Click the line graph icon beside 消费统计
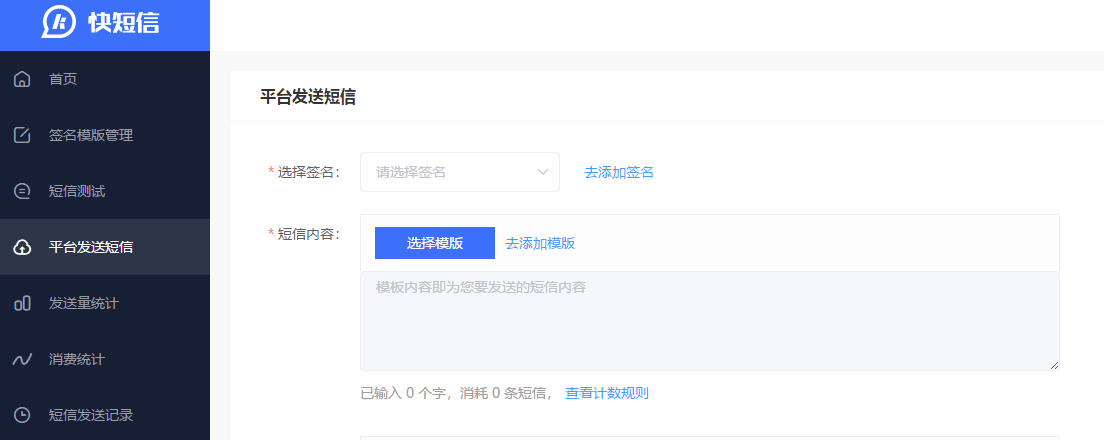 point(22,359)
